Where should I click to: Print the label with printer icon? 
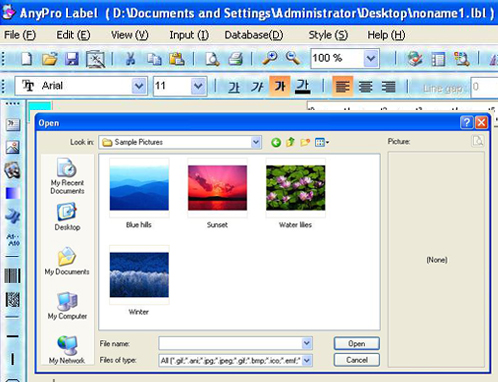[235, 59]
